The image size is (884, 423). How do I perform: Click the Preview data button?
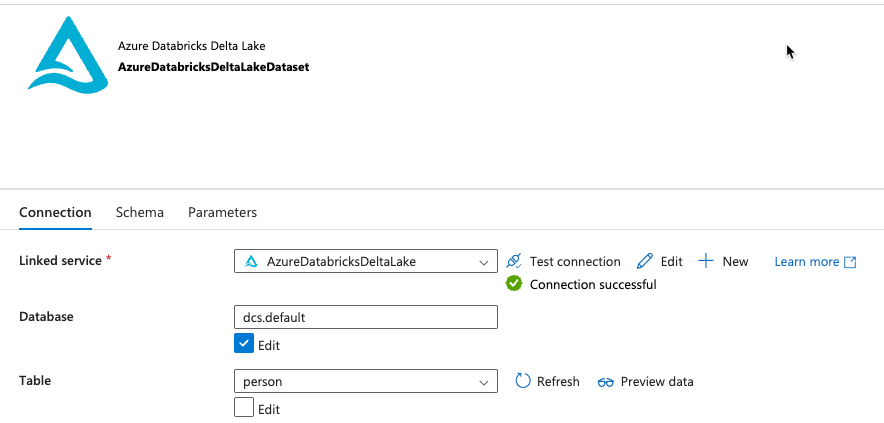pyautogui.click(x=656, y=381)
